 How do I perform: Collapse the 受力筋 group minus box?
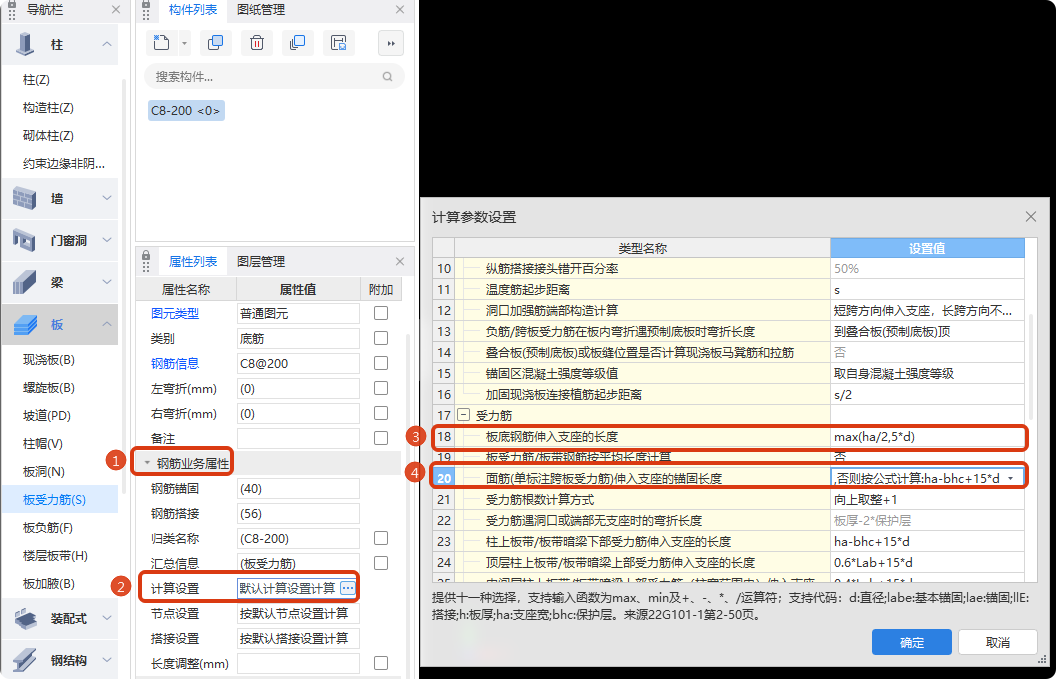pos(463,415)
